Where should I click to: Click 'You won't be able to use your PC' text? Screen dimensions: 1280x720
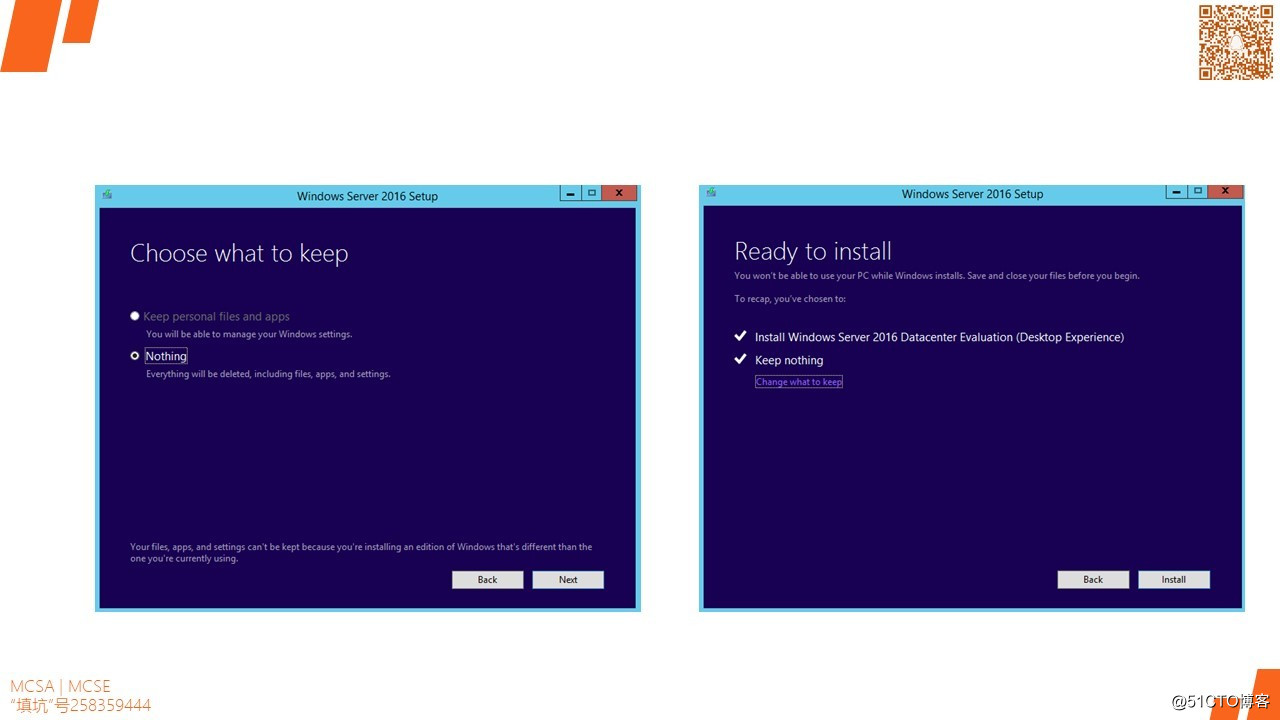coord(937,276)
